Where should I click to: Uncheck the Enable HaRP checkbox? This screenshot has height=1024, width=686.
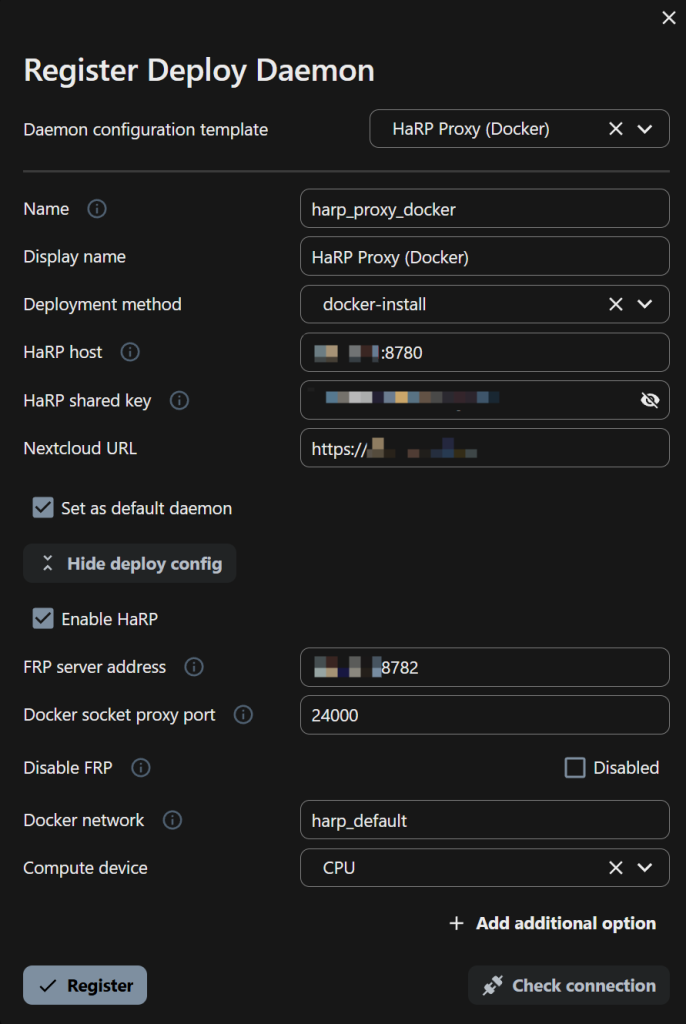click(43, 619)
